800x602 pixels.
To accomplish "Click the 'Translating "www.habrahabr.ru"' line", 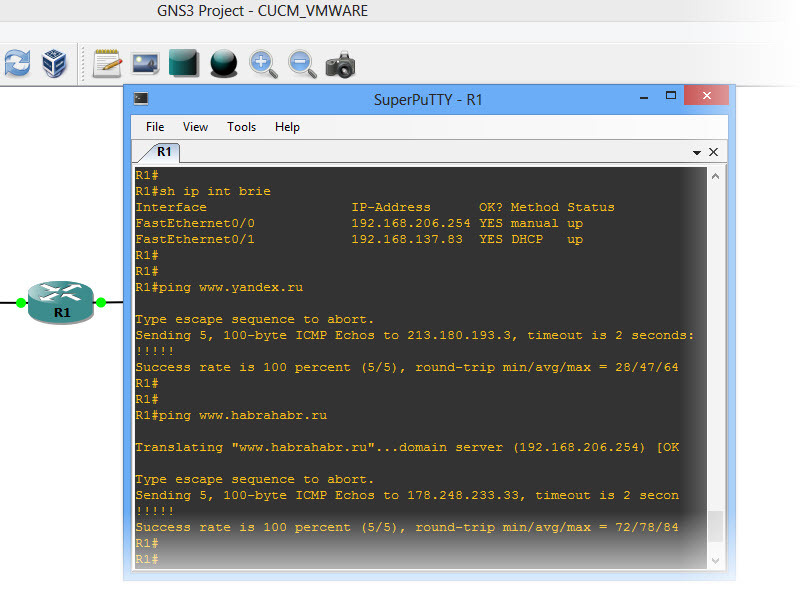I will (407, 447).
